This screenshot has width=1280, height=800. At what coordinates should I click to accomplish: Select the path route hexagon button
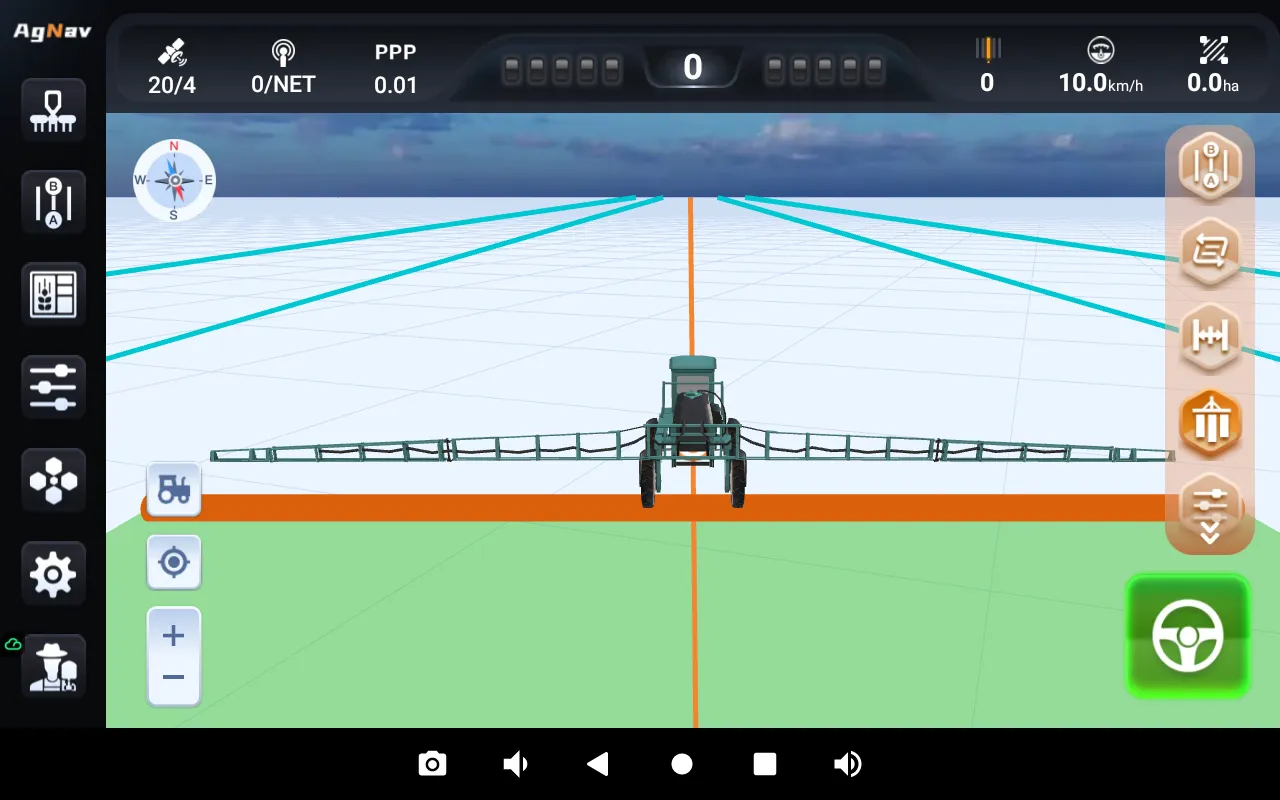(1210, 250)
